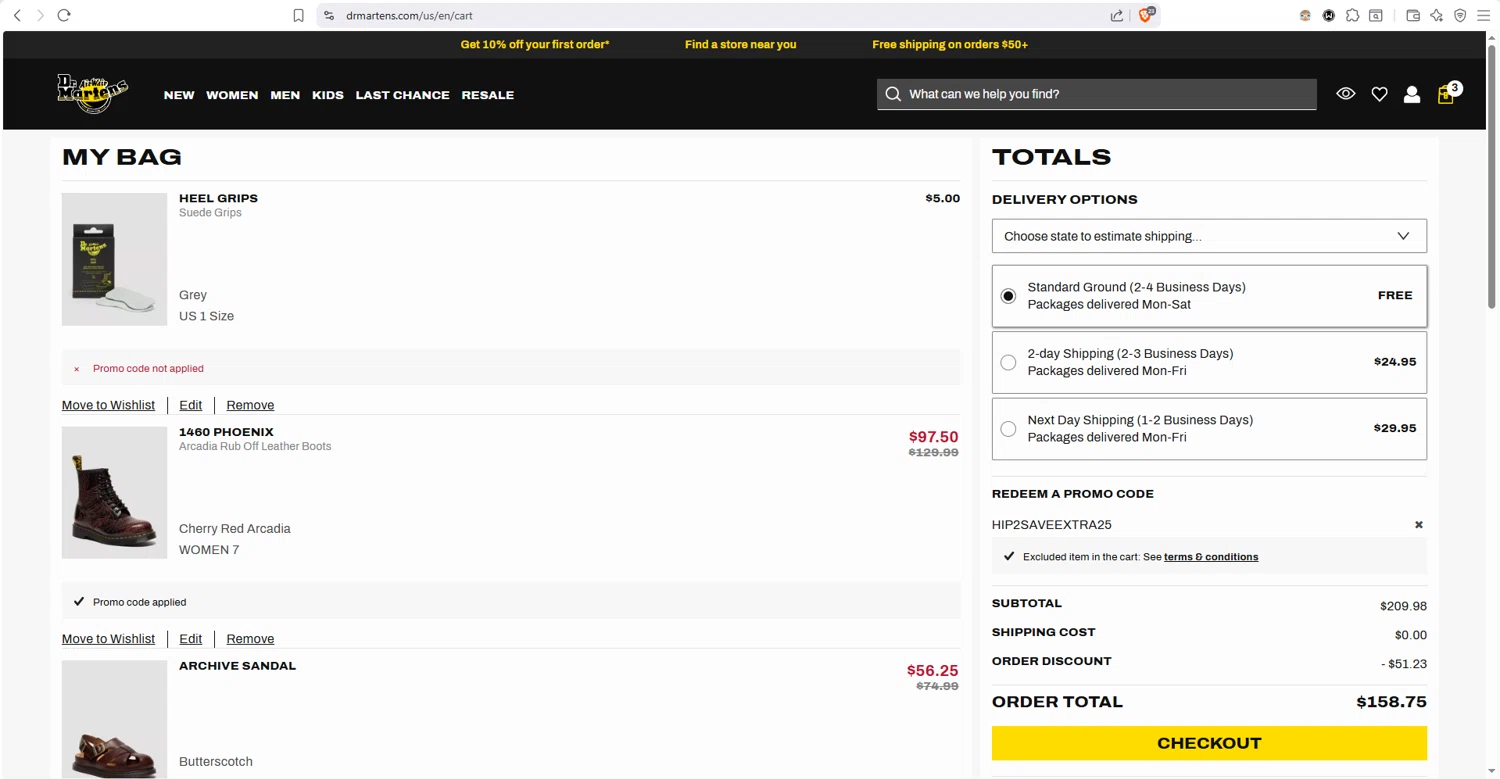Open the KIDS menu
The image size is (1500, 779).
(328, 95)
